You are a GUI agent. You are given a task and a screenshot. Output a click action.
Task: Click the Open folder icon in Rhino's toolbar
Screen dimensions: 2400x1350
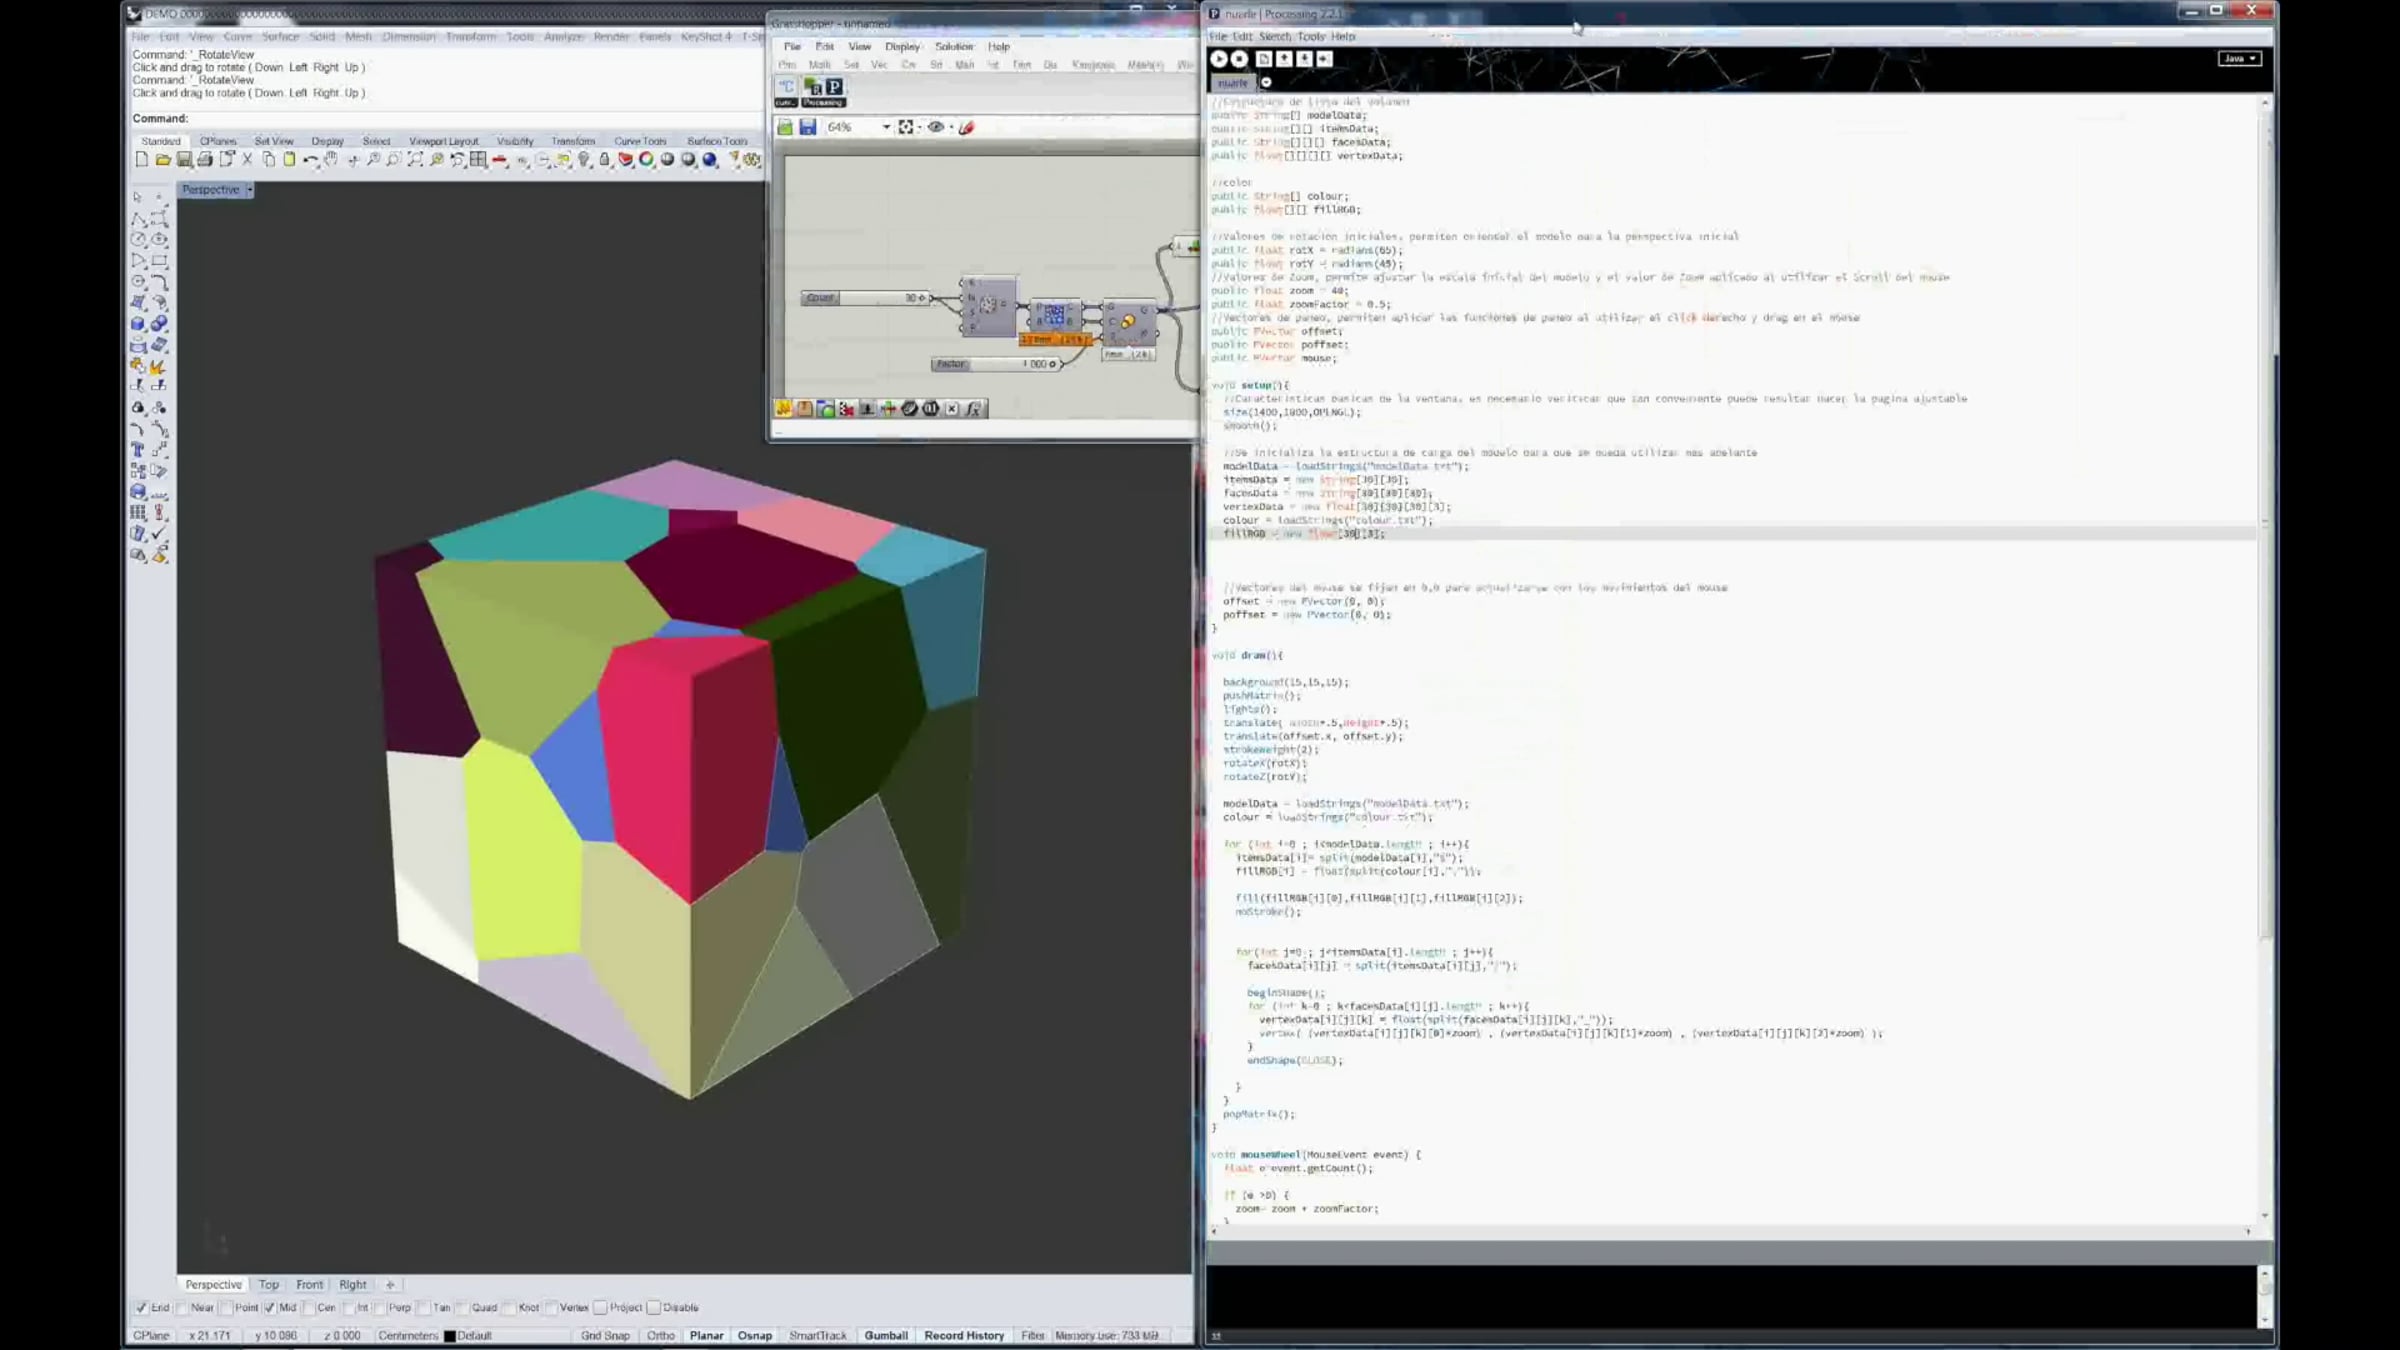click(163, 160)
